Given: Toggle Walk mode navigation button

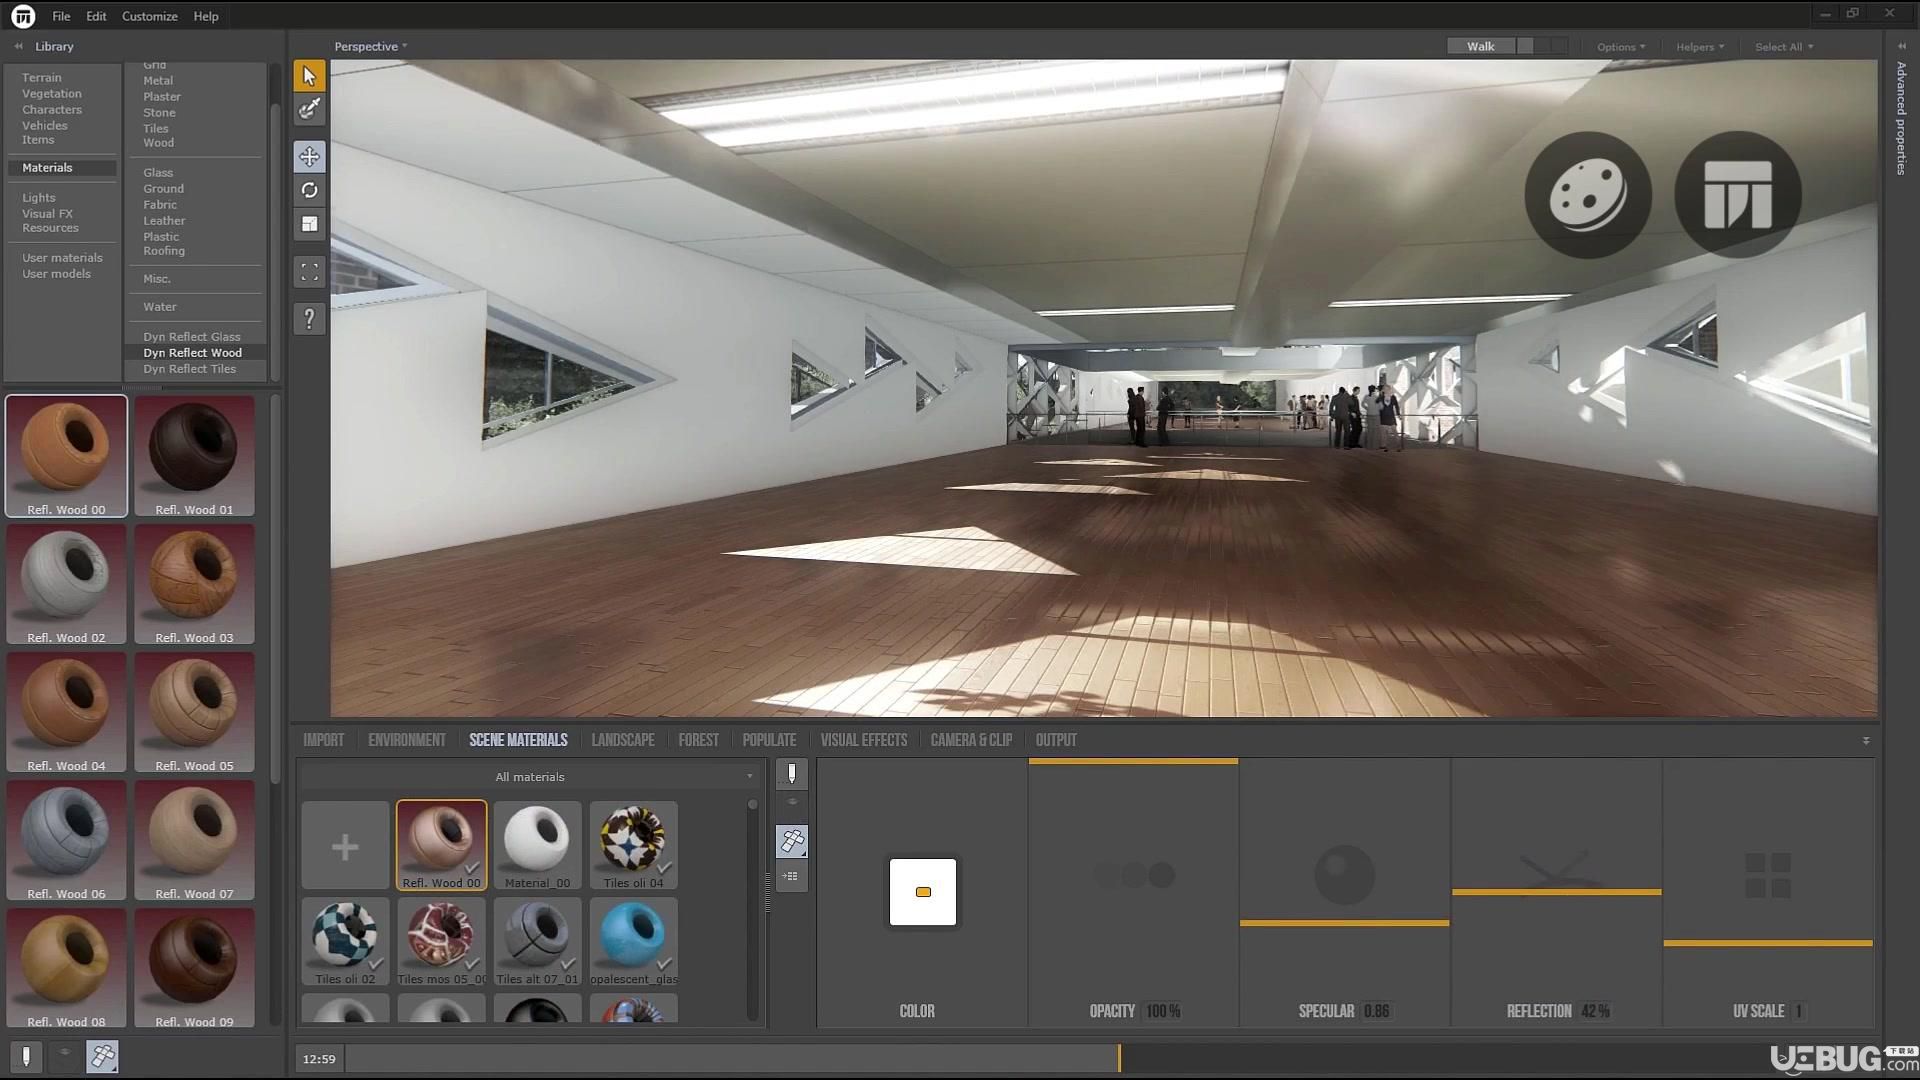Looking at the screenshot, I should tap(1480, 46).
